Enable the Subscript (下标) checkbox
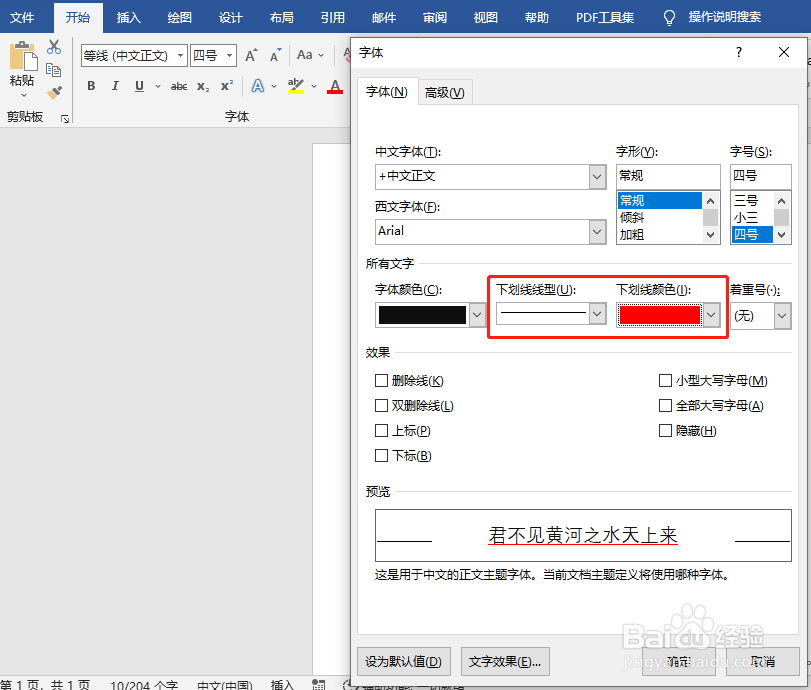This screenshot has height=690, width=811. pos(381,455)
